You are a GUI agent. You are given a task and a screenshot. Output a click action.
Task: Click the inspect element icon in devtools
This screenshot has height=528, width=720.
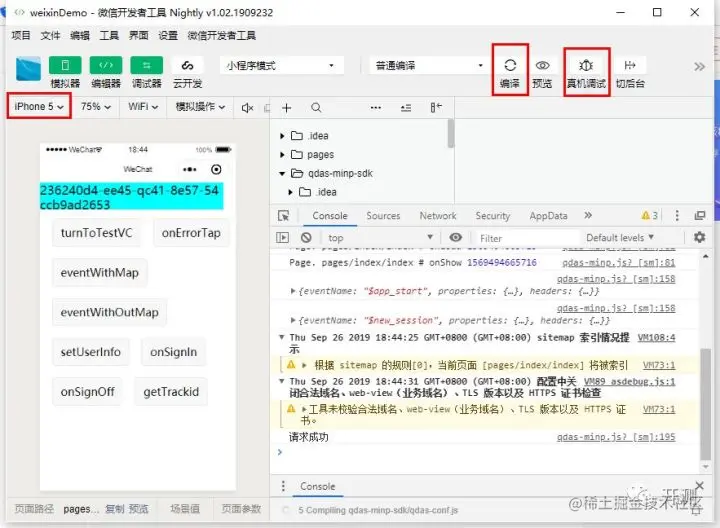pyautogui.click(x=284, y=216)
